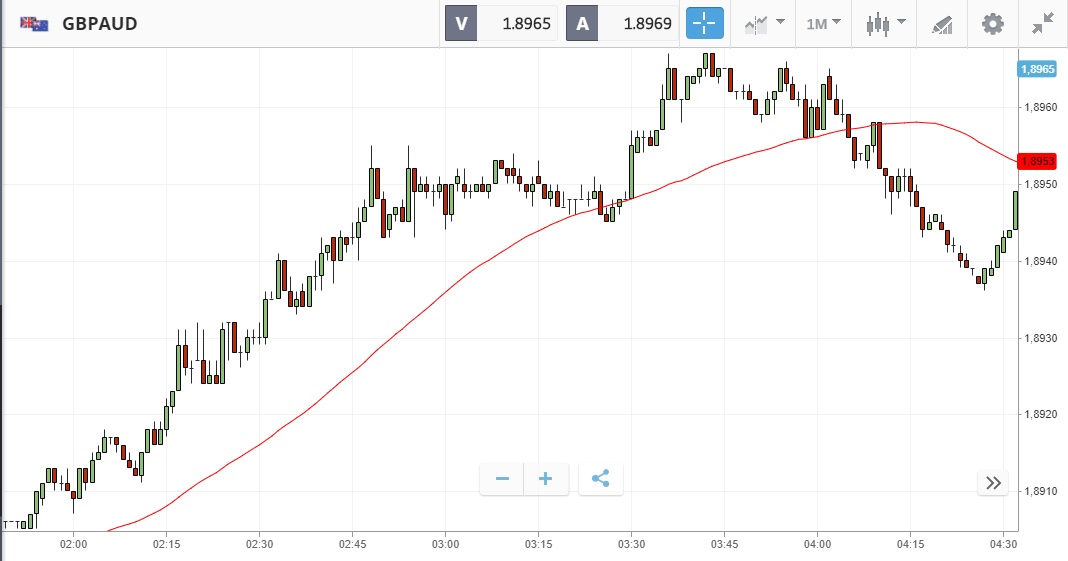Jump to latest with double-arrow button

pos(993,483)
